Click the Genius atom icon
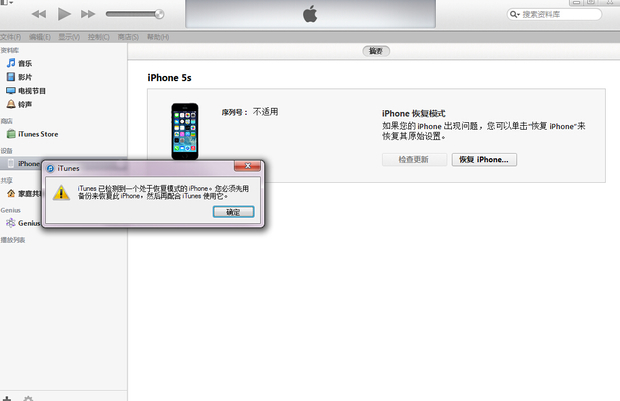Image resolution: width=620 pixels, height=401 pixels. pos(11,223)
